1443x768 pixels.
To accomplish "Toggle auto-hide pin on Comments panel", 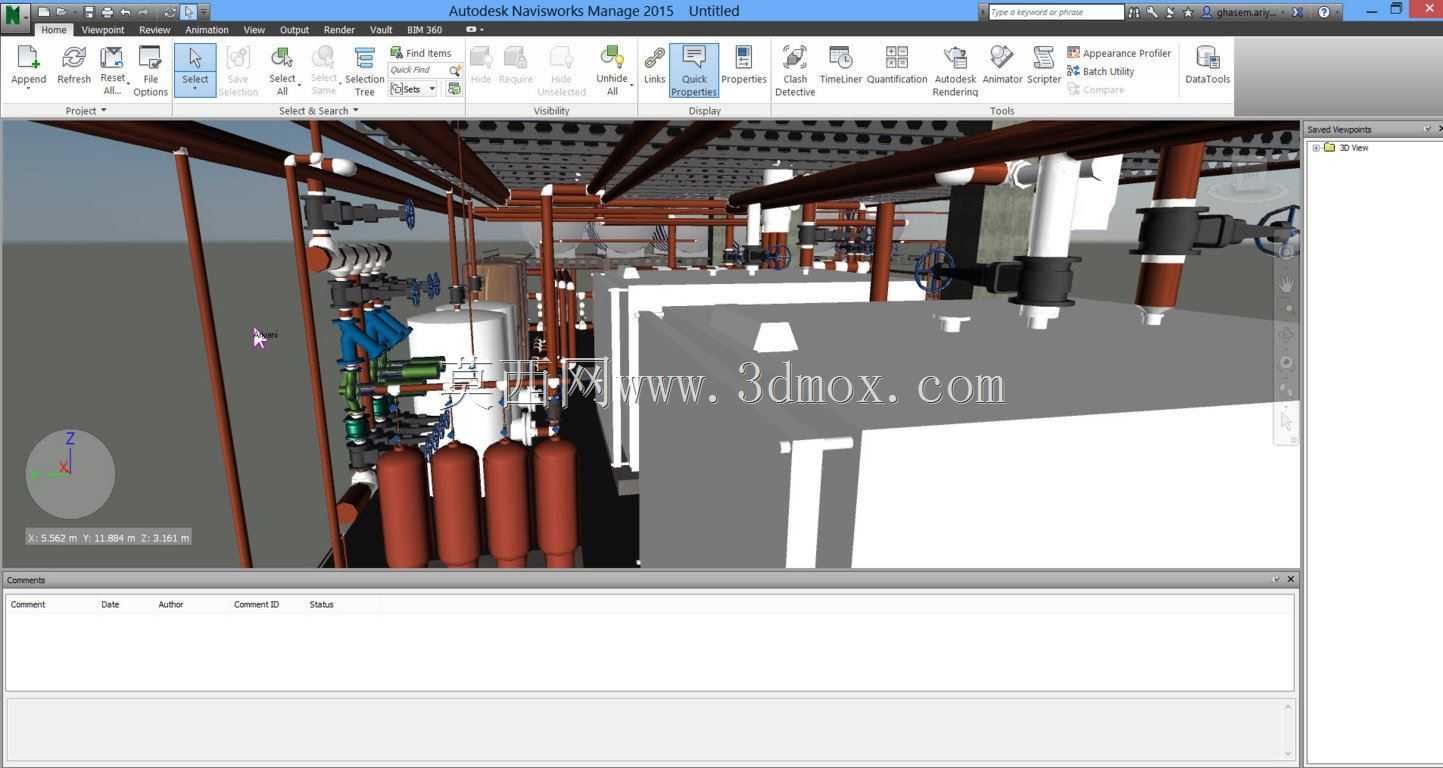I will click(1276, 579).
